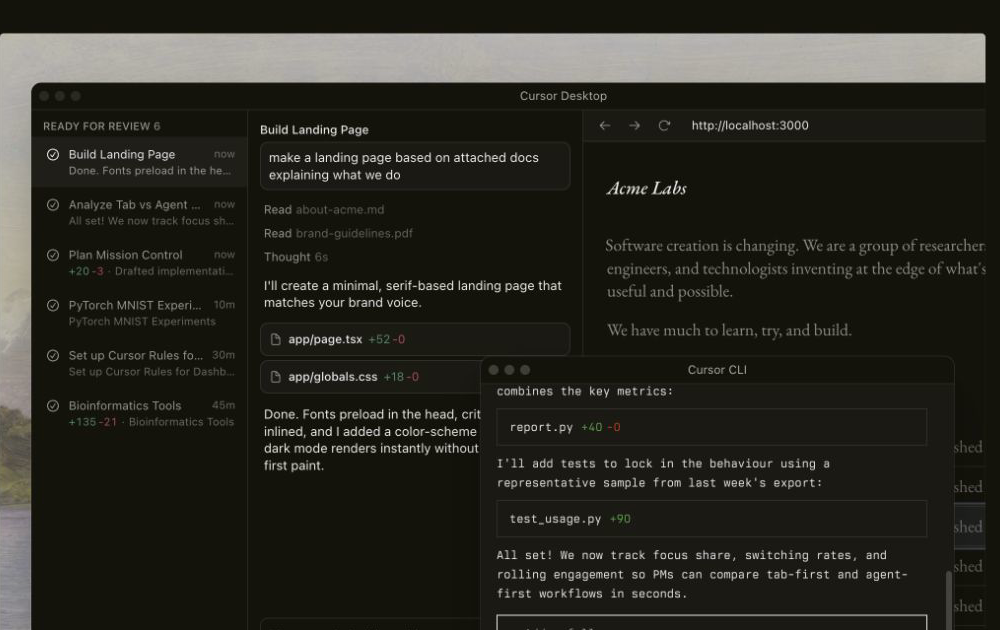Click "I'll add tests" line in Cursor CLI
This screenshot has width=1000, height=630.
coord(663,473)
